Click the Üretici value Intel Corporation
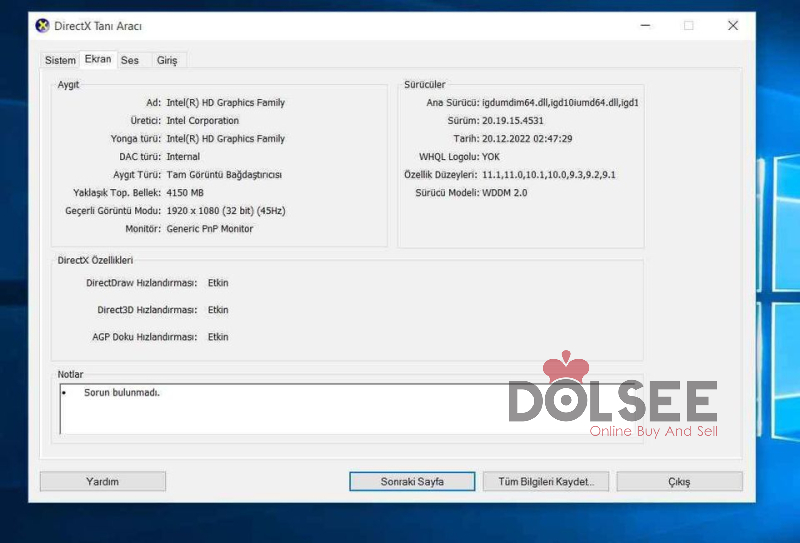Image resolution: width=800 pixels, height=543 pixels. 202,121
